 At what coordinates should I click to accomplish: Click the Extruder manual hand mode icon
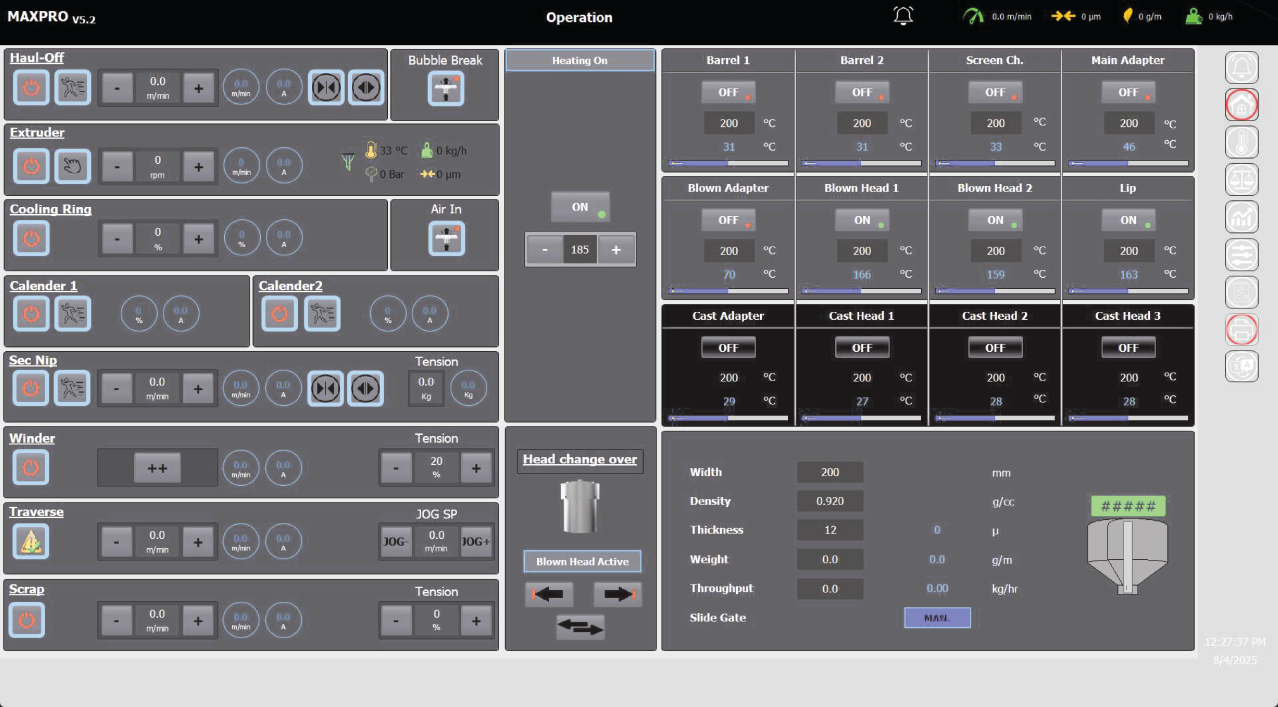pos(72,166)
